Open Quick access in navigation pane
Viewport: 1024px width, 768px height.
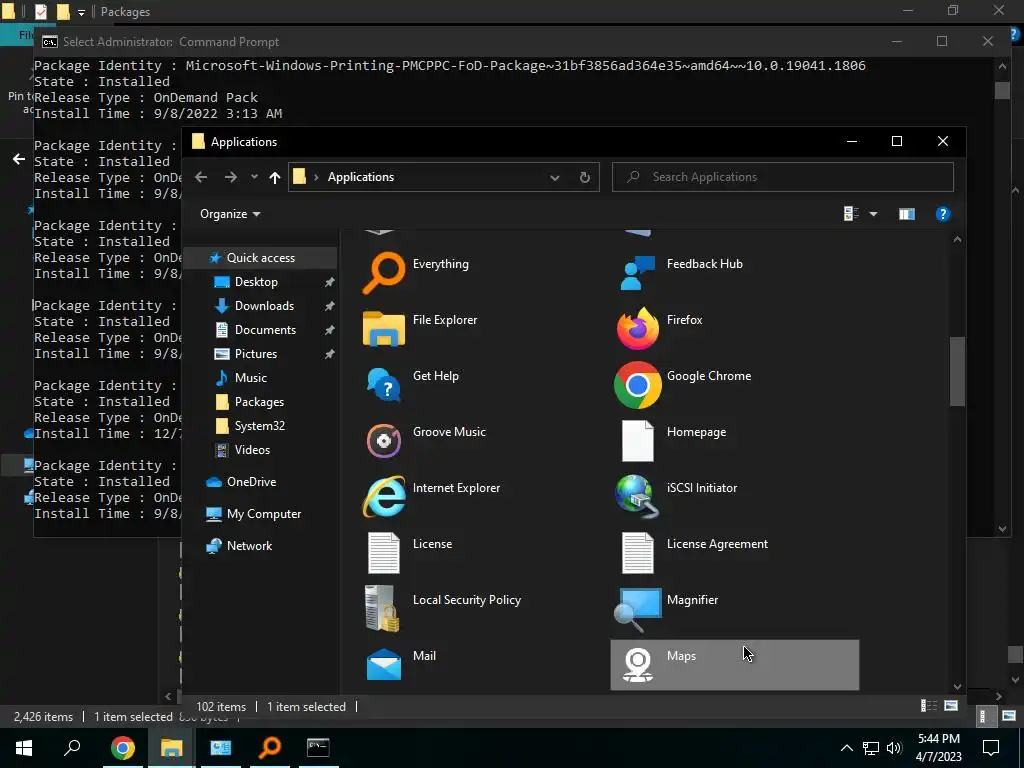261,258
